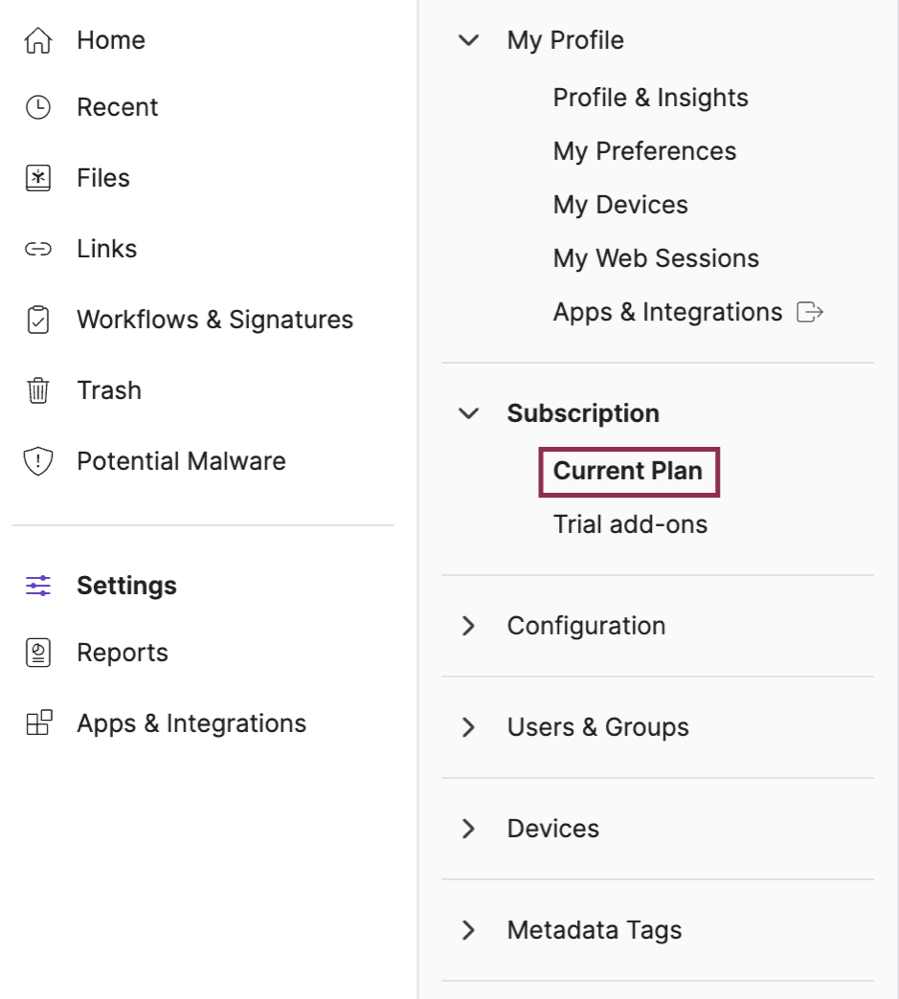Viewport: 899px width, 999px height.
Task: Select the Links chain icon
Action: 38,248
